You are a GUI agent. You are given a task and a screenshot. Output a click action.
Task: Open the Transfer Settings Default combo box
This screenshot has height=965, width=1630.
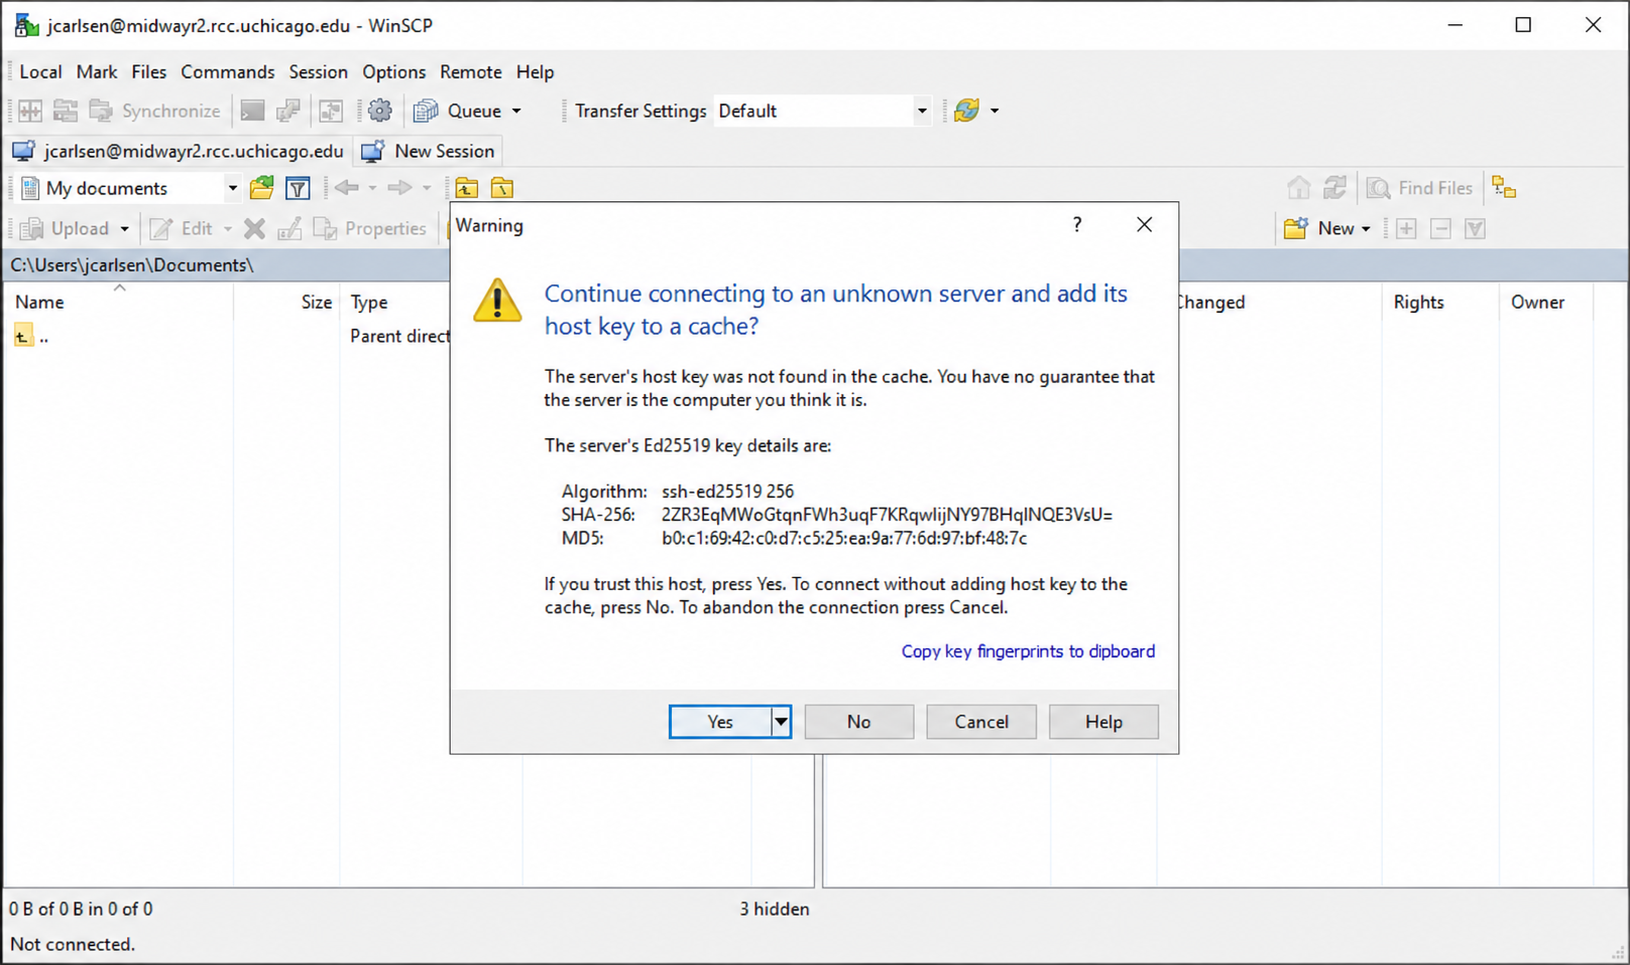click(x=822, y=111)
